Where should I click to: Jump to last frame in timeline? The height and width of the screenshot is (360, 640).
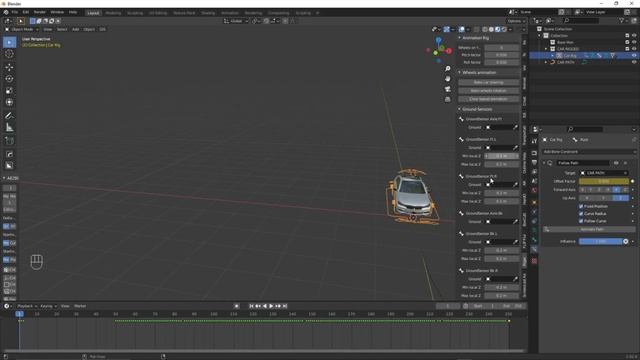point(285,306)
